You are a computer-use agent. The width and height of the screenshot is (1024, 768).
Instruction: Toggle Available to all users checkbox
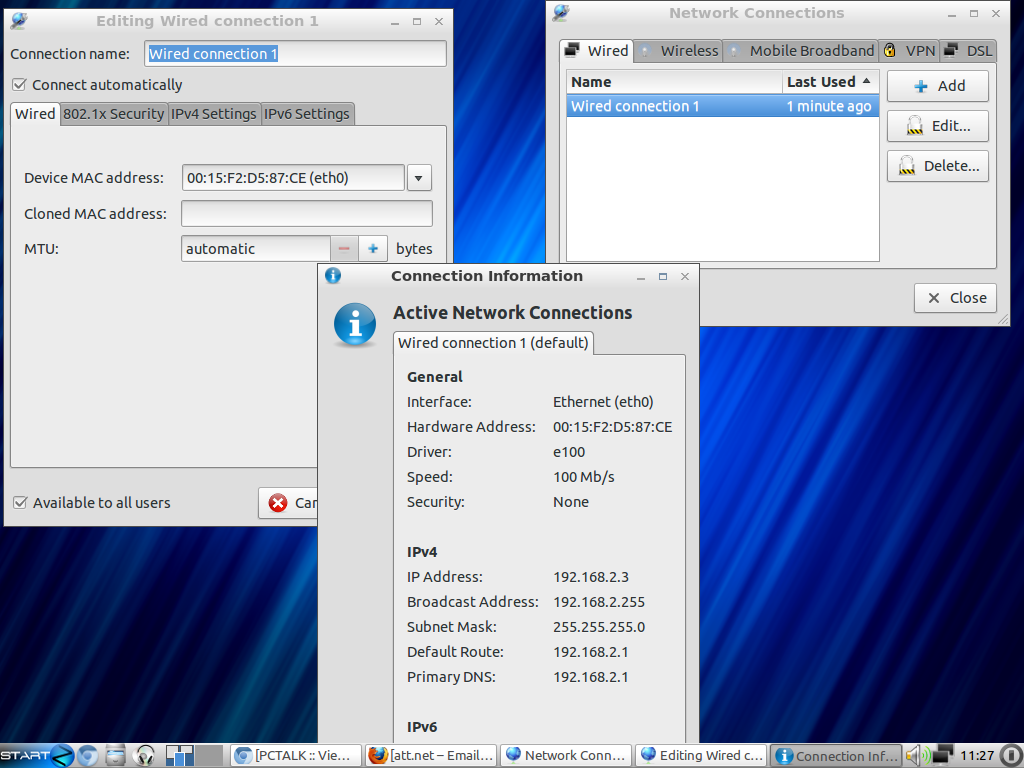pyautogui.click(x=20, y=503)
